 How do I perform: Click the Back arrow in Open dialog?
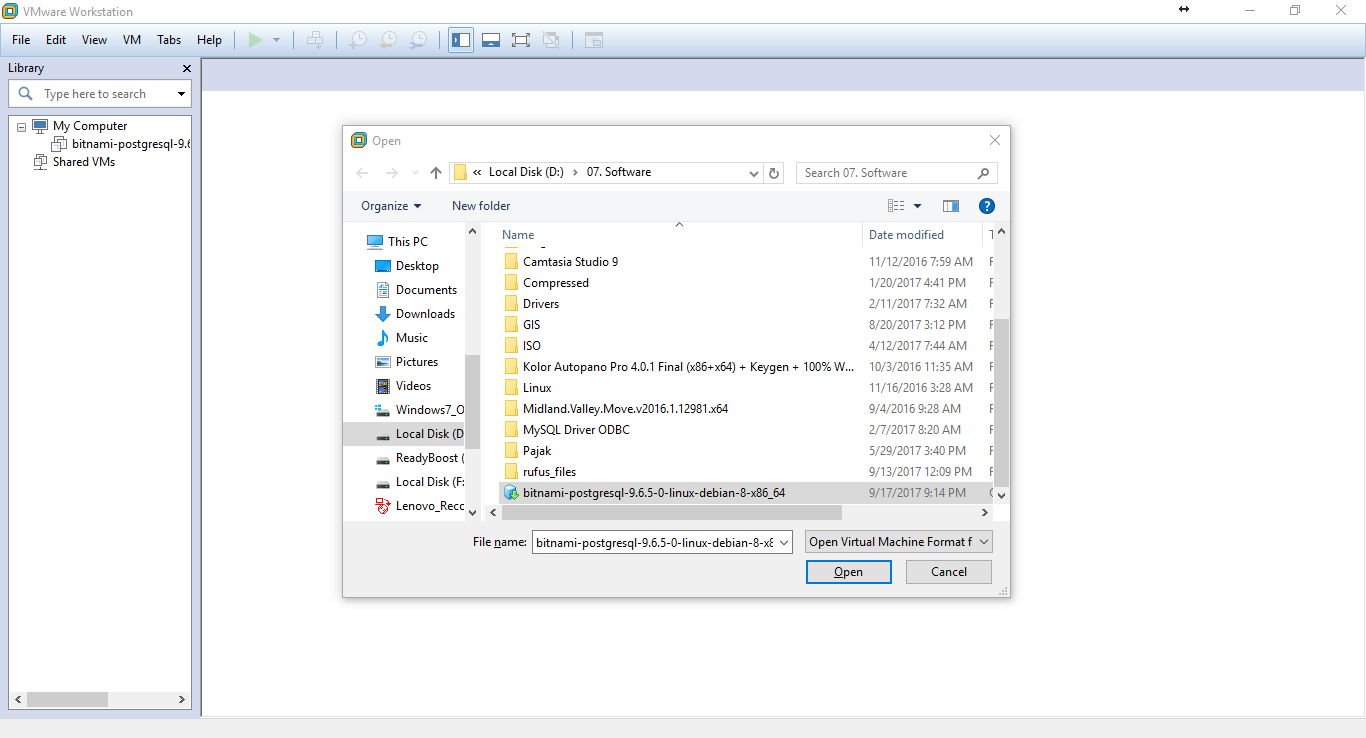tap(362, 173)
